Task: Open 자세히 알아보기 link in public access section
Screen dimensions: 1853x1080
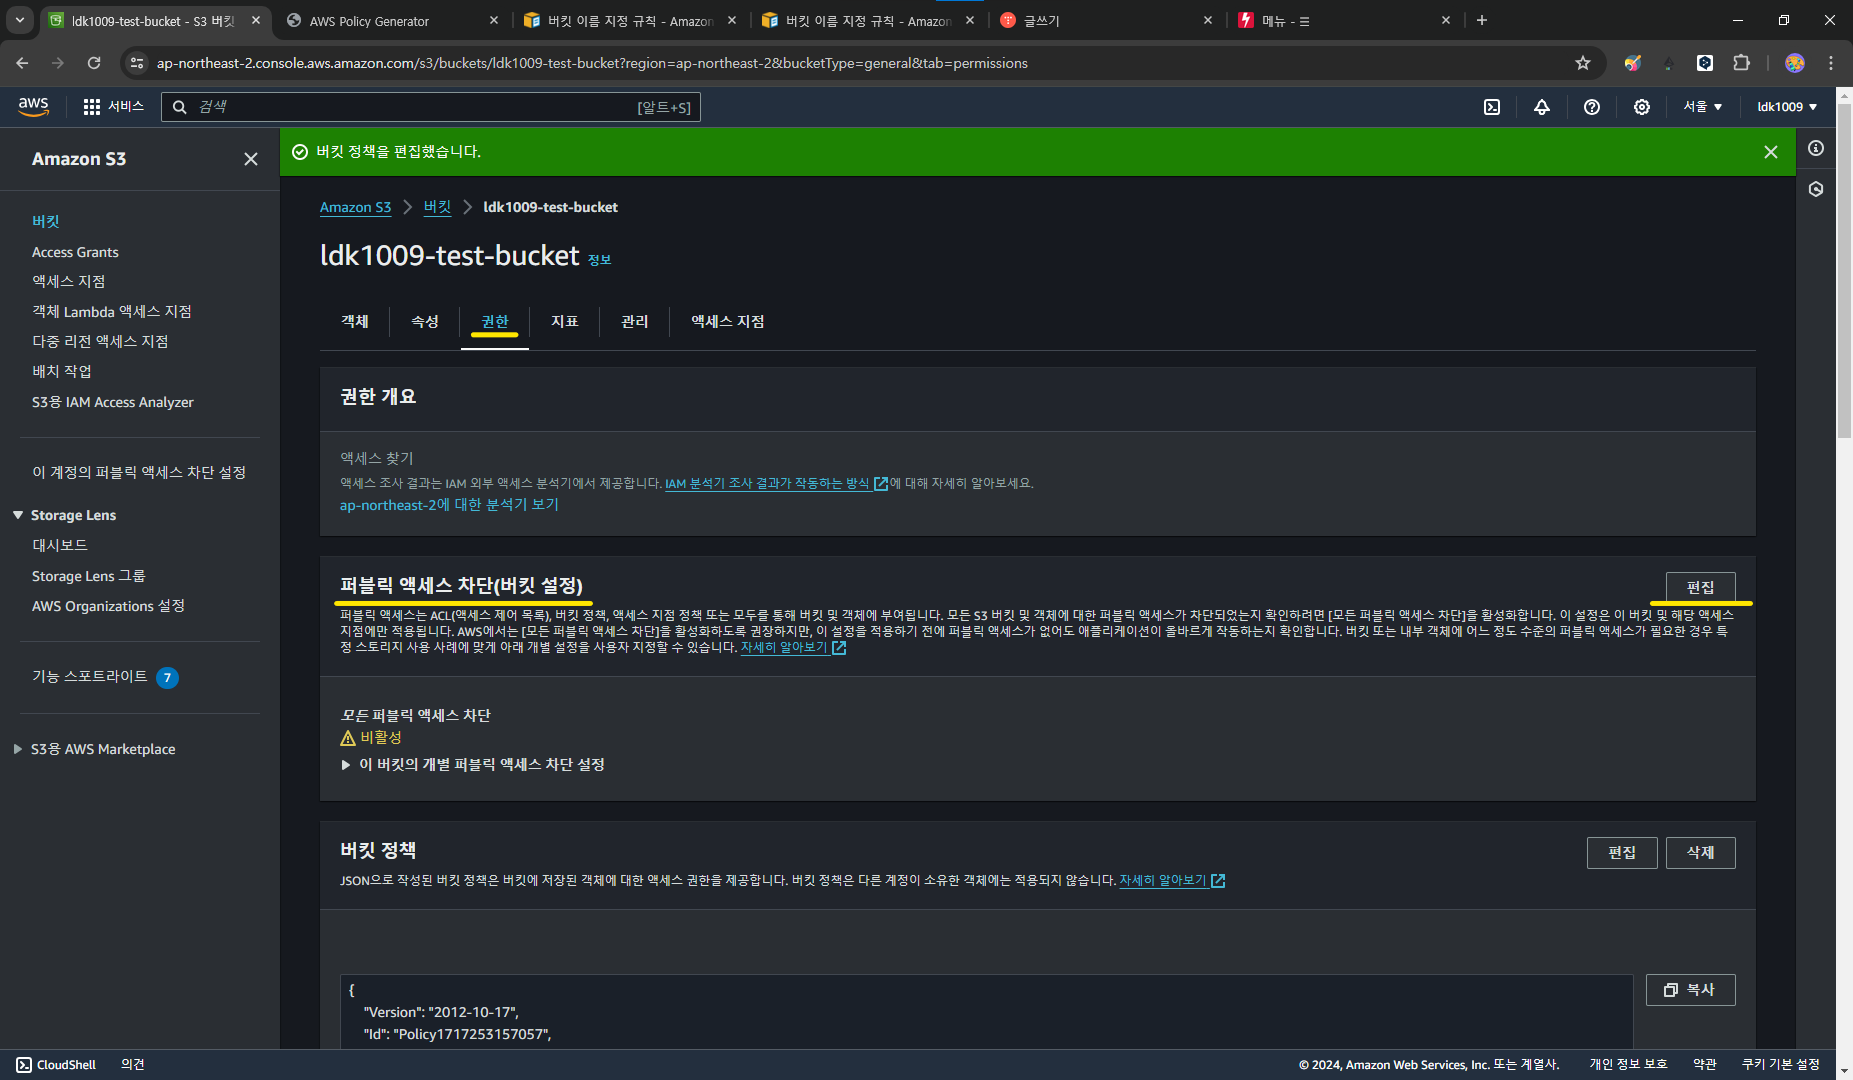Action: tap(793, 648)
